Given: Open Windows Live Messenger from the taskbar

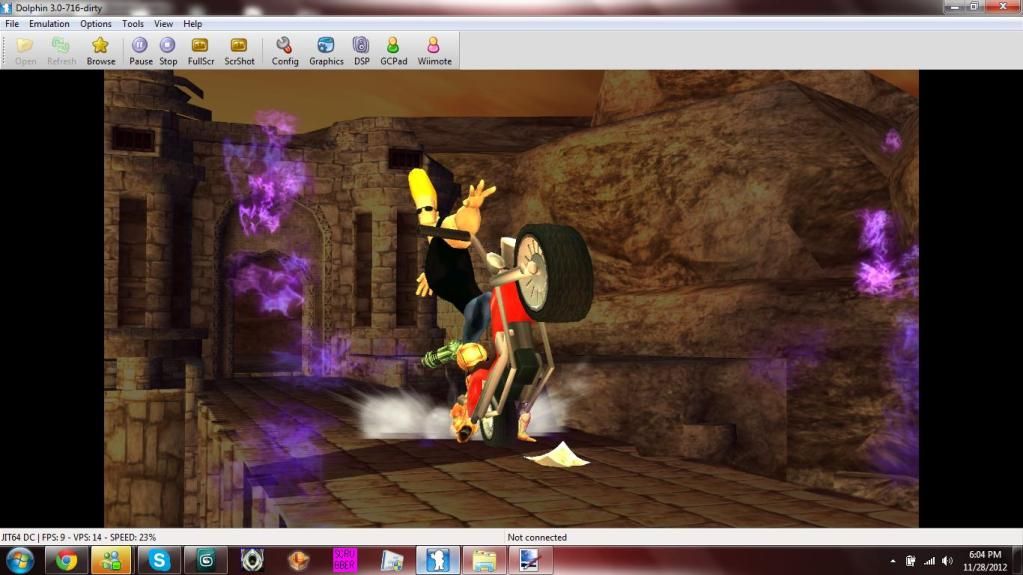Looking at the screenshot, I should coord(111,560).
